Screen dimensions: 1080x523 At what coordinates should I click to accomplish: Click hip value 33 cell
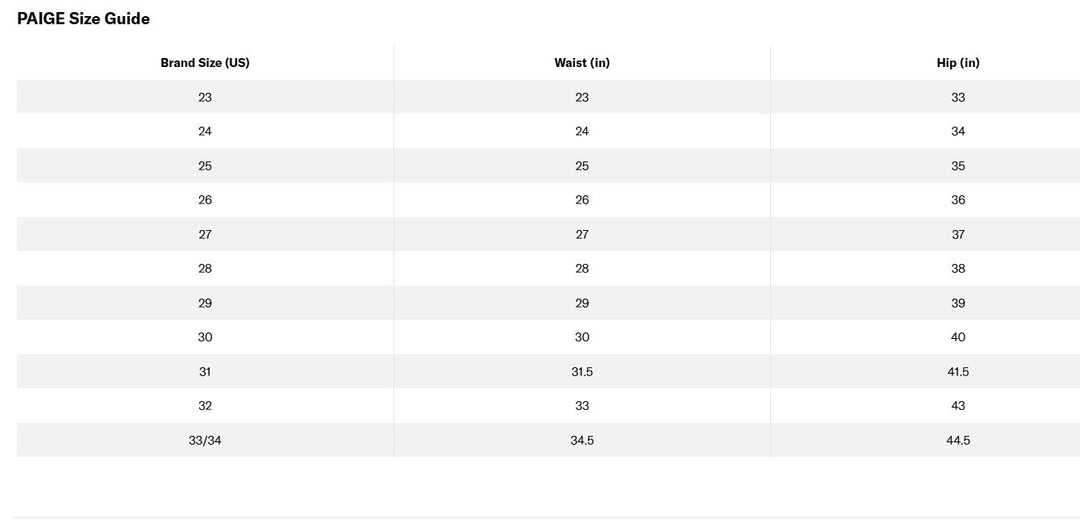tap(958, 97)
